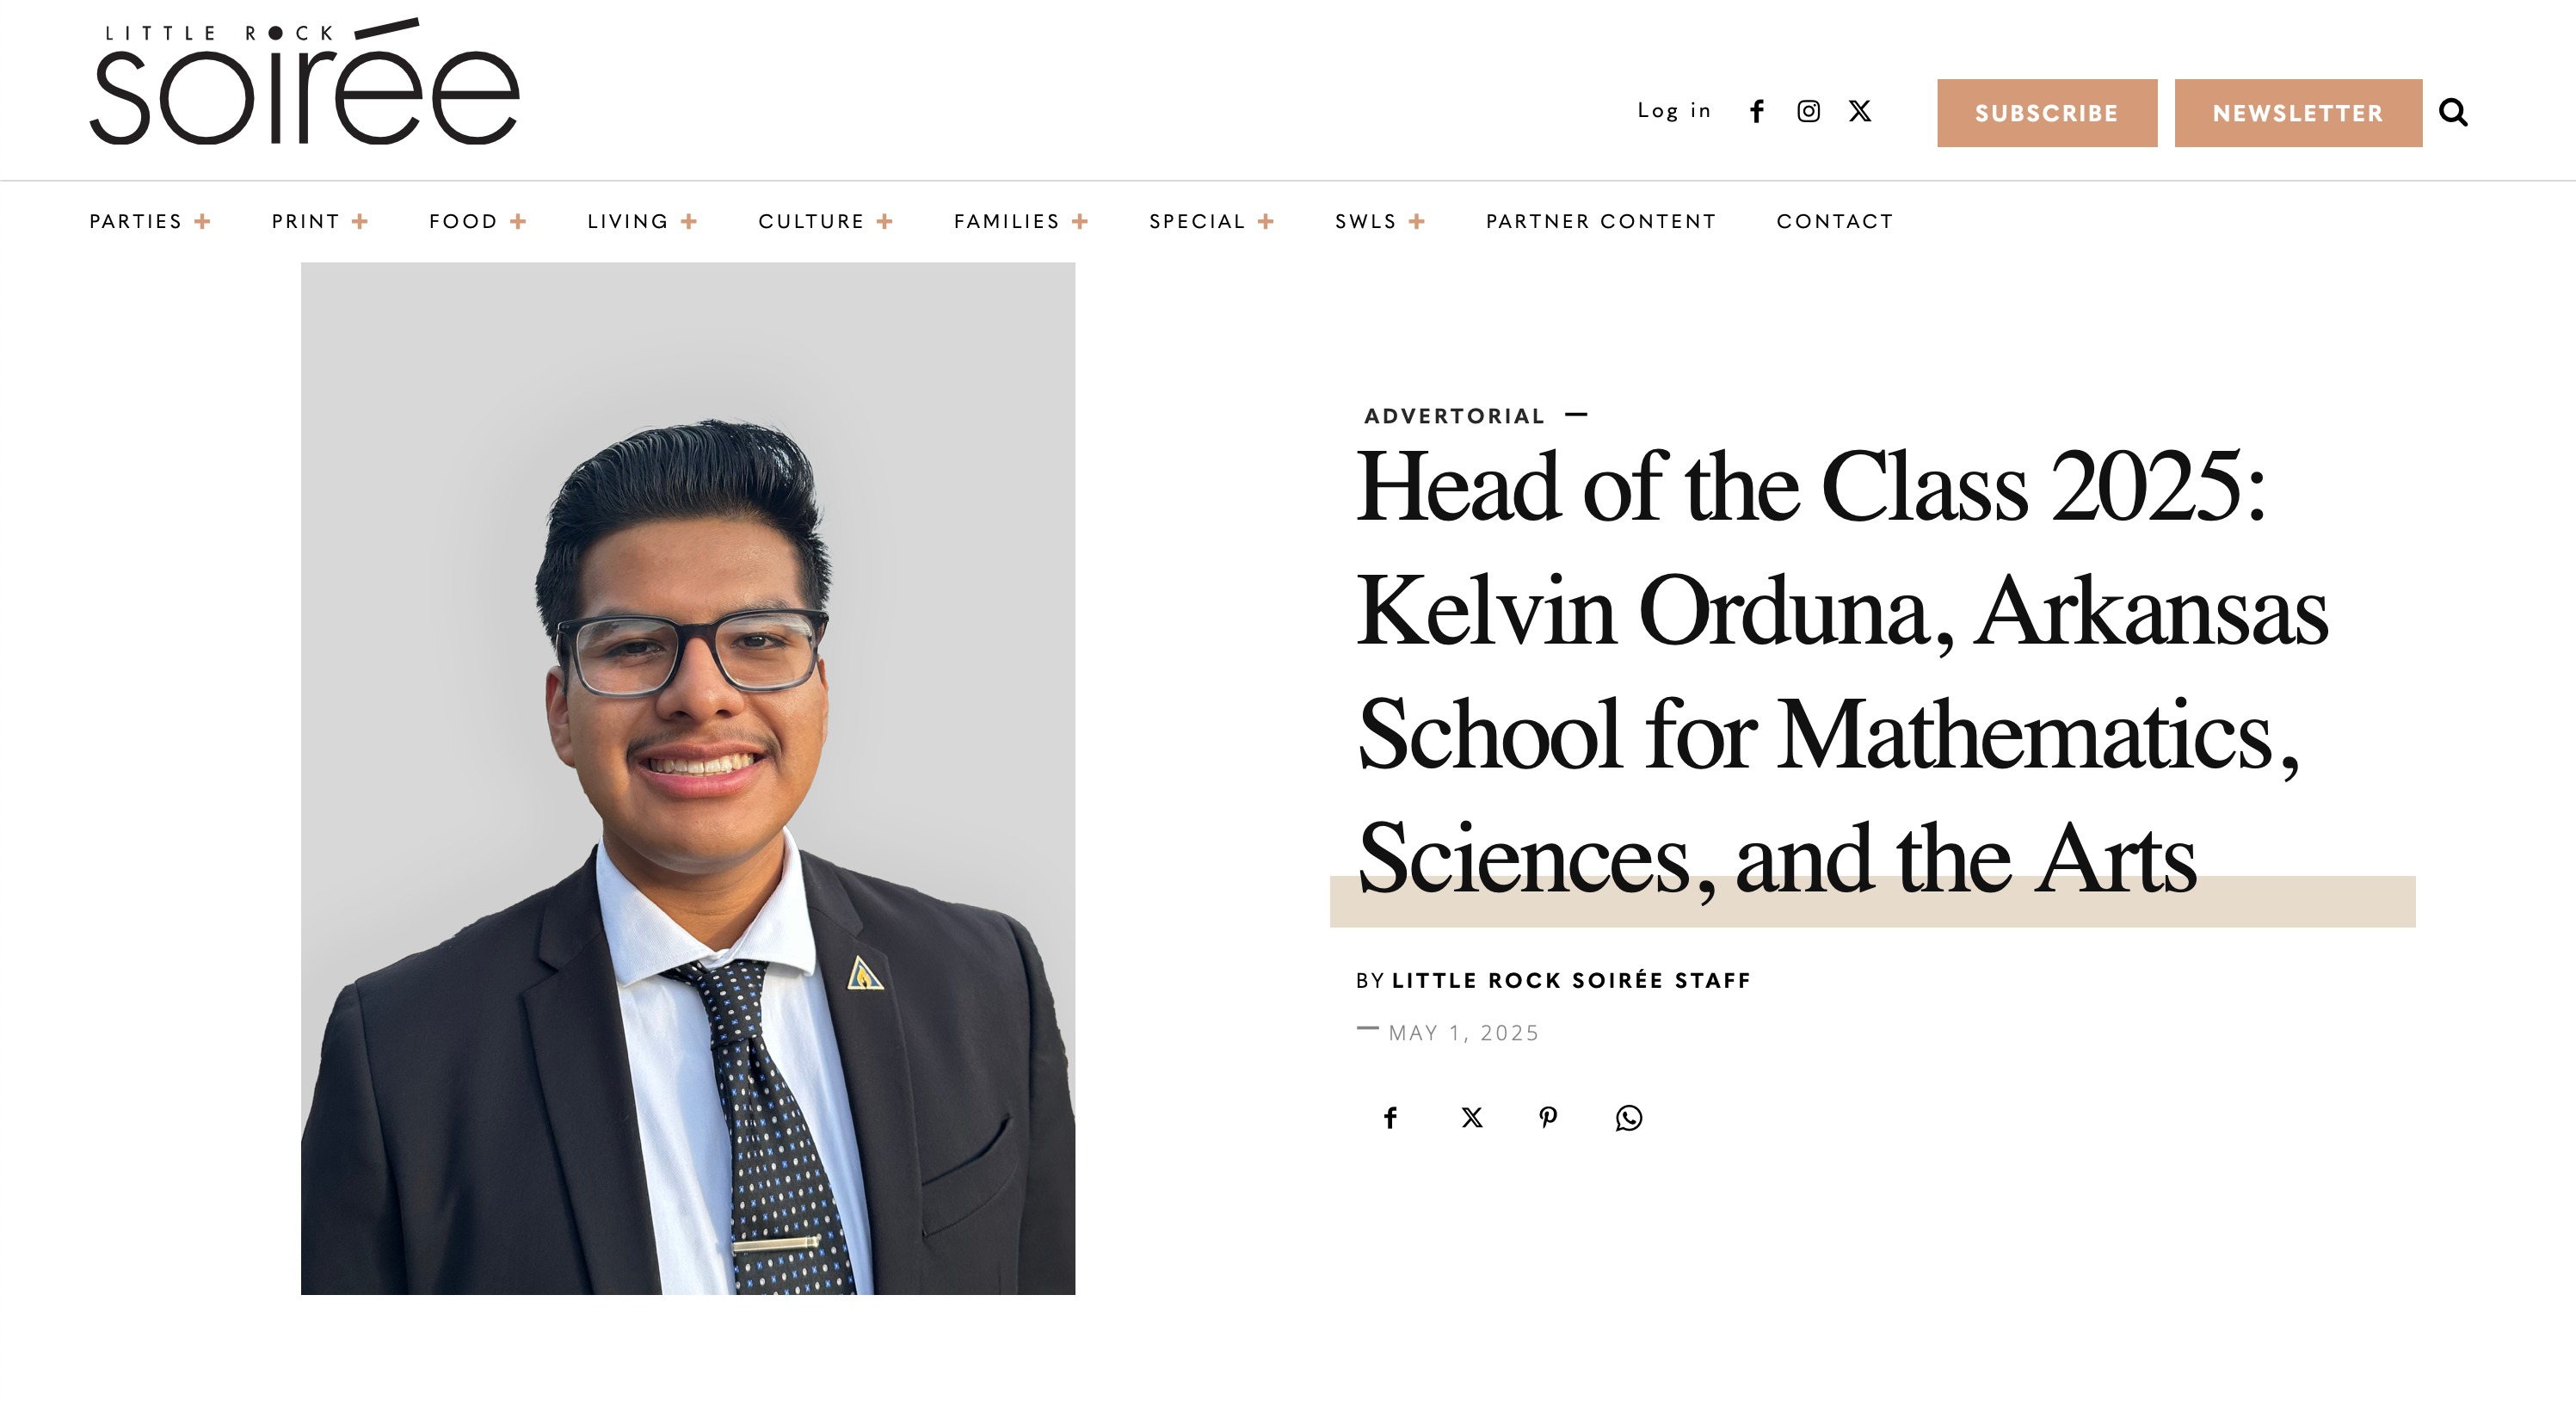
Task: Go to the Contact page
Action: pos(1835,221)
